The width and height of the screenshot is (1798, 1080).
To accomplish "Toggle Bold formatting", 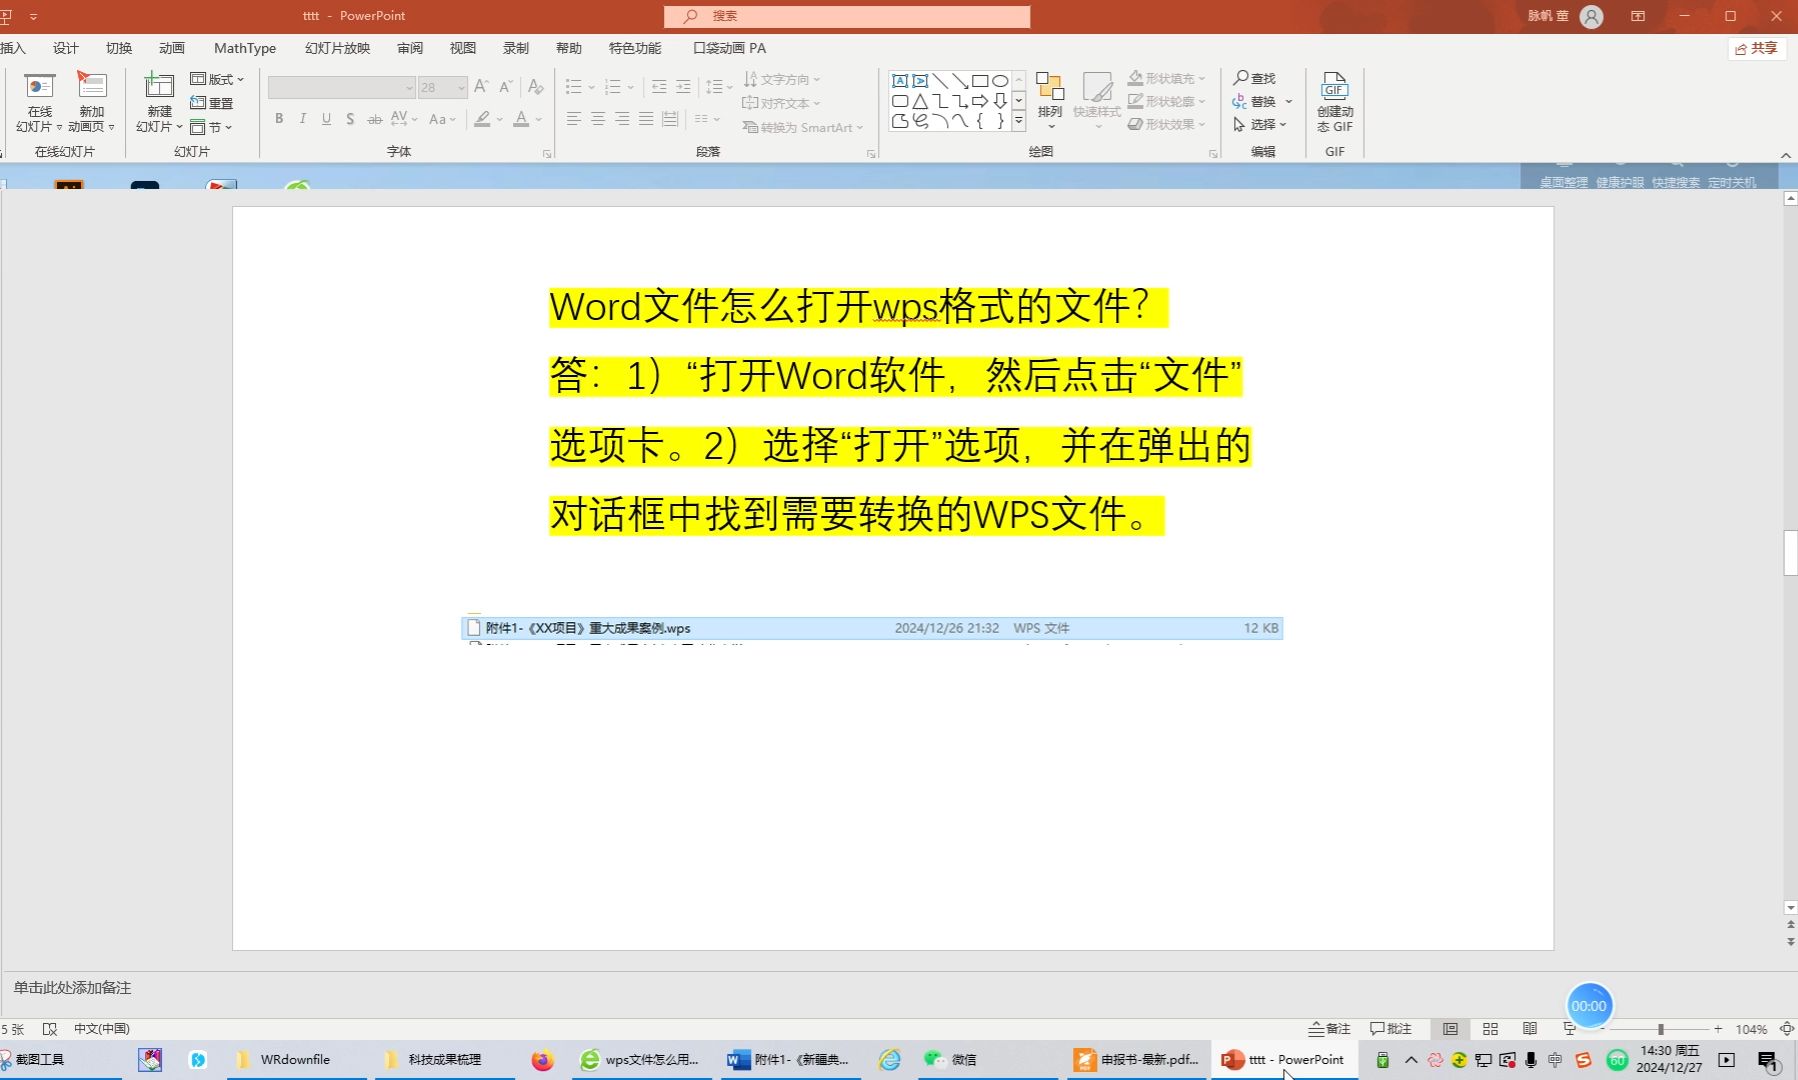I will (279, 119).
